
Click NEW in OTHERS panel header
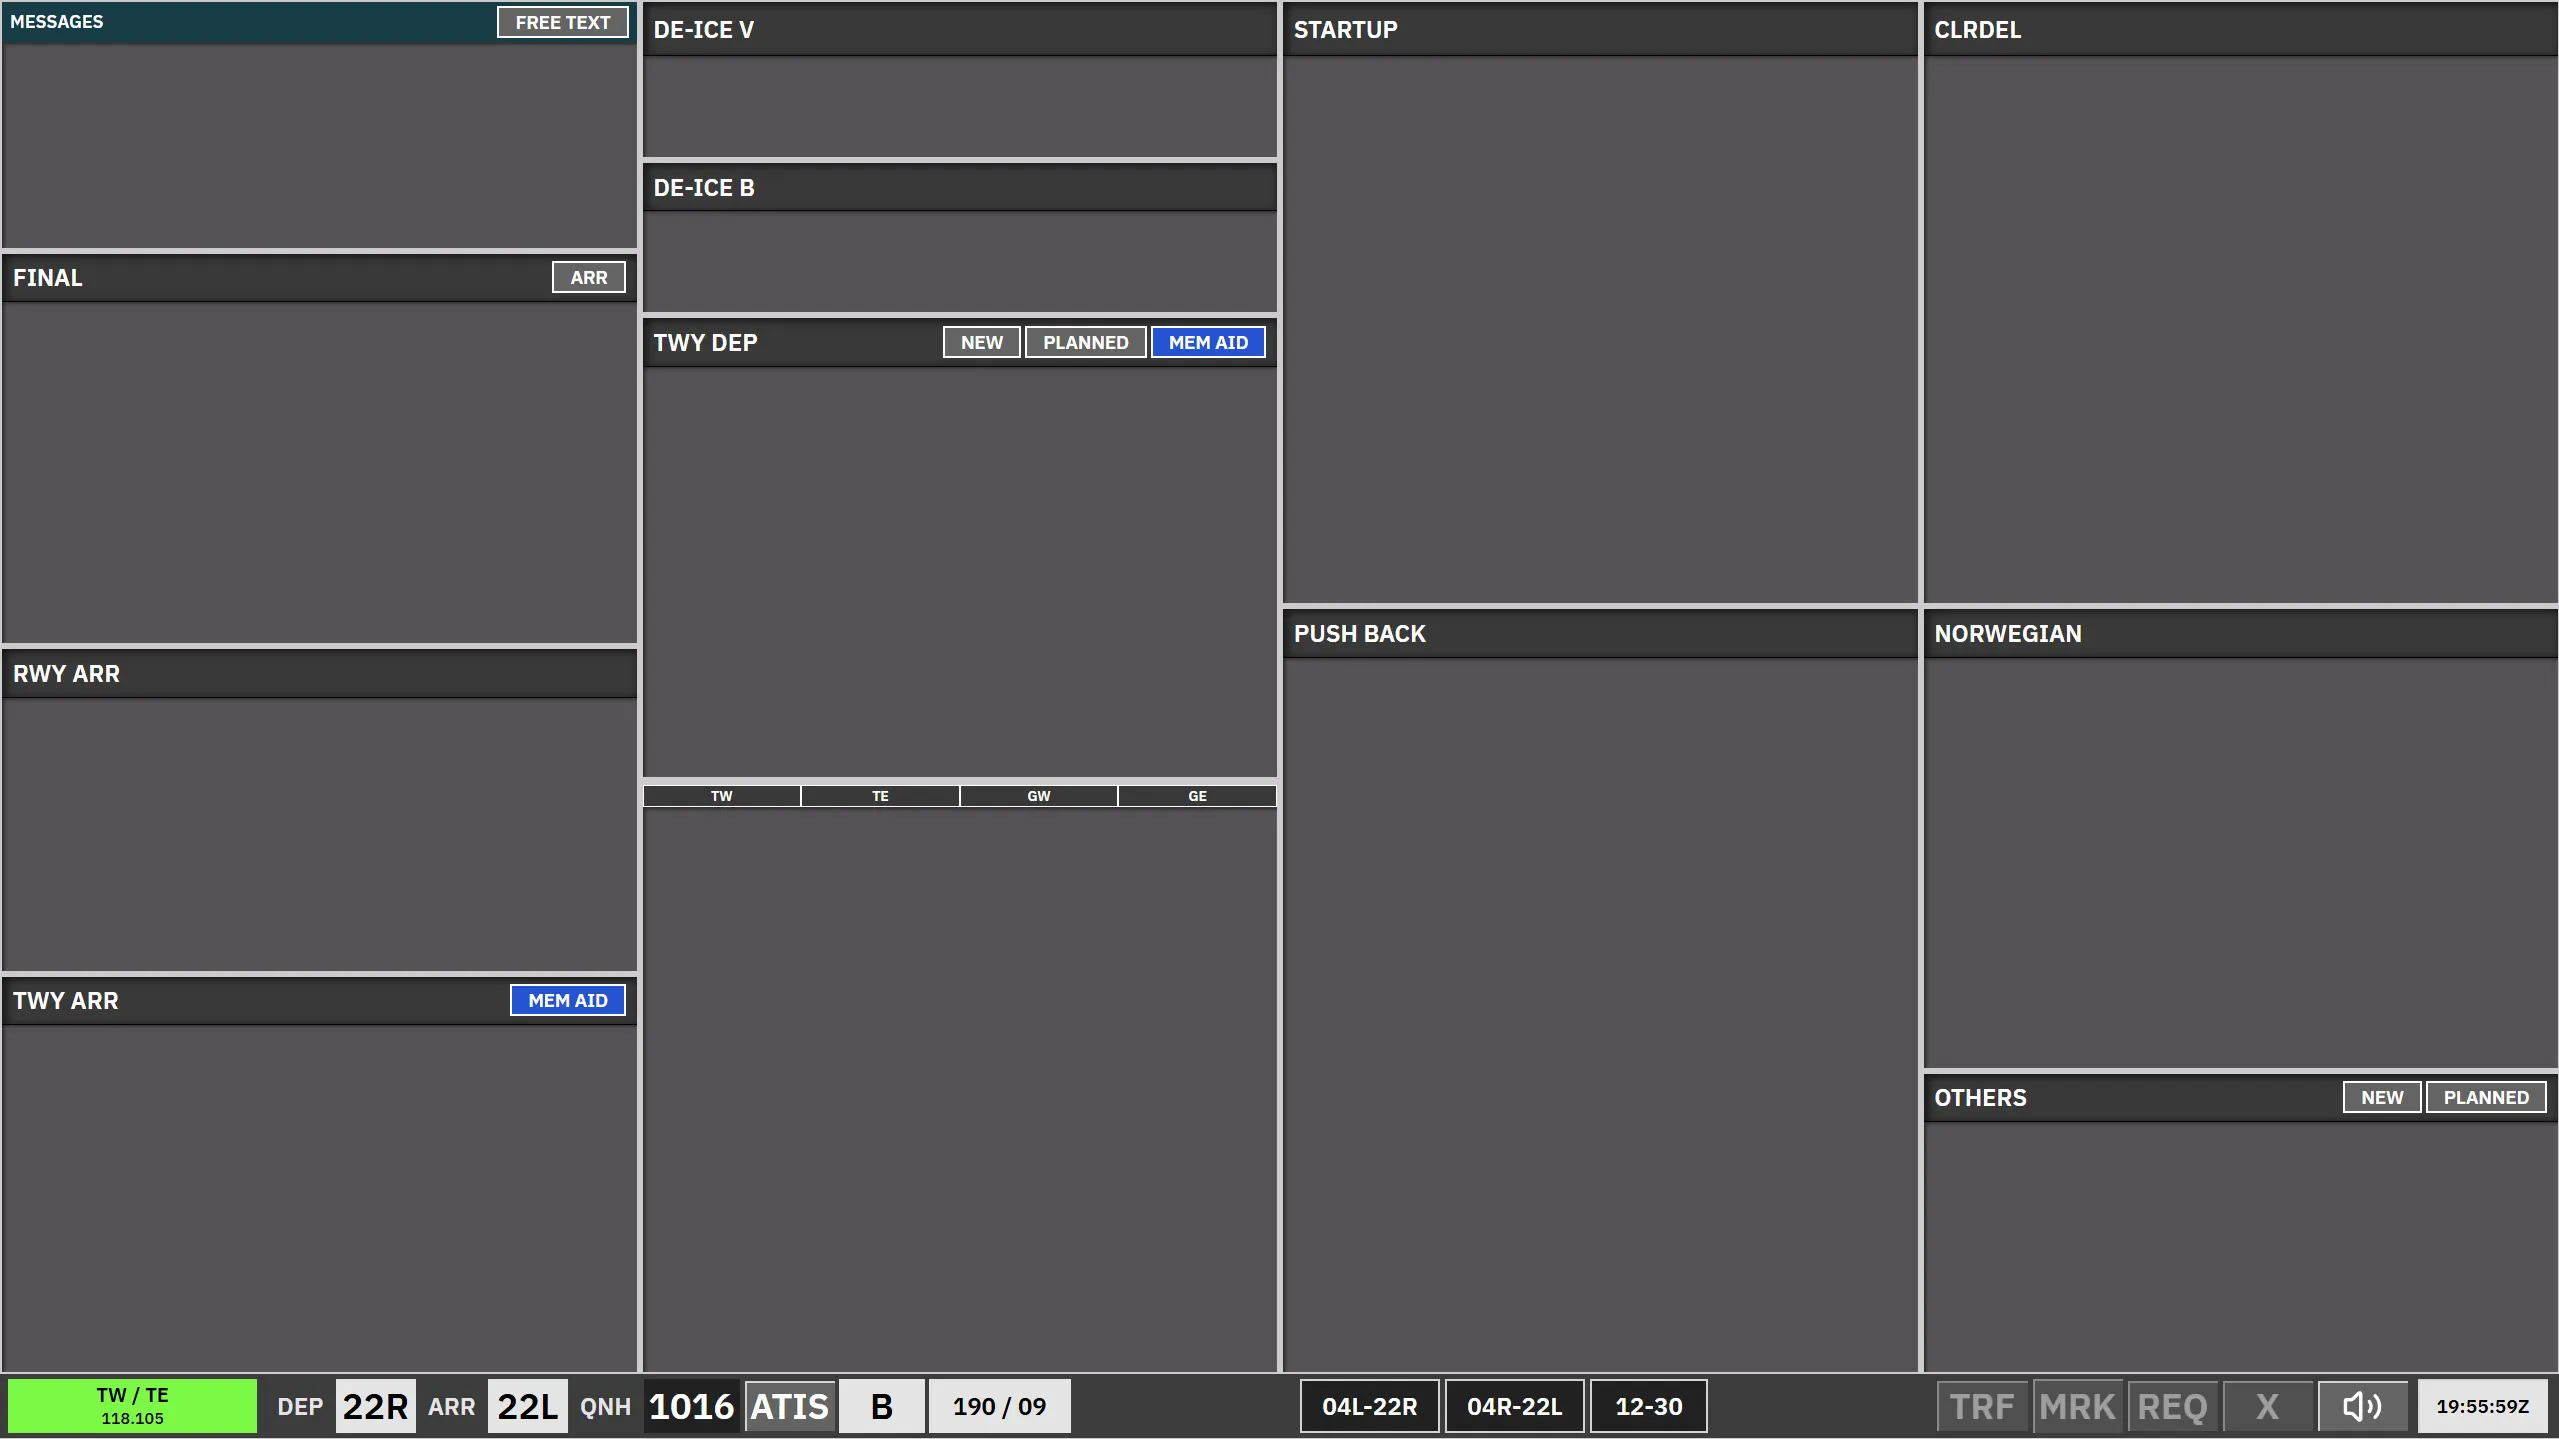point(2381,1097)
